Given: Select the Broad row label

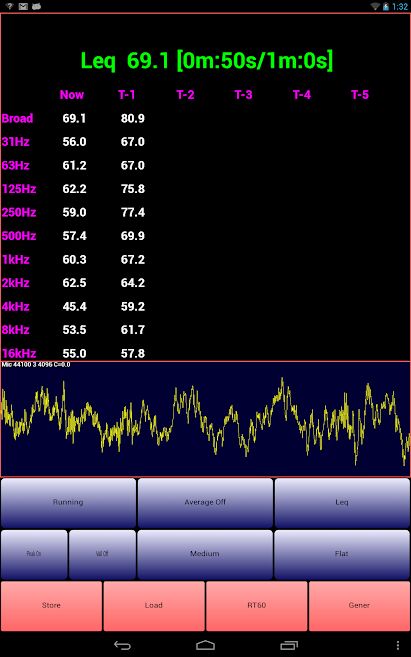Looking at the screenshot, I should (x=17, y=118).
